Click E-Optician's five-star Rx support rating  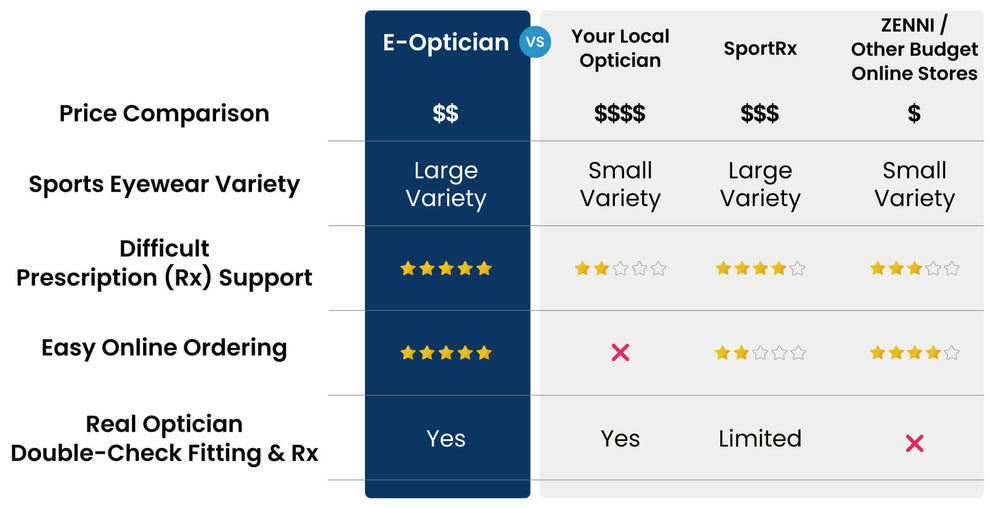(x=446, y=268)
